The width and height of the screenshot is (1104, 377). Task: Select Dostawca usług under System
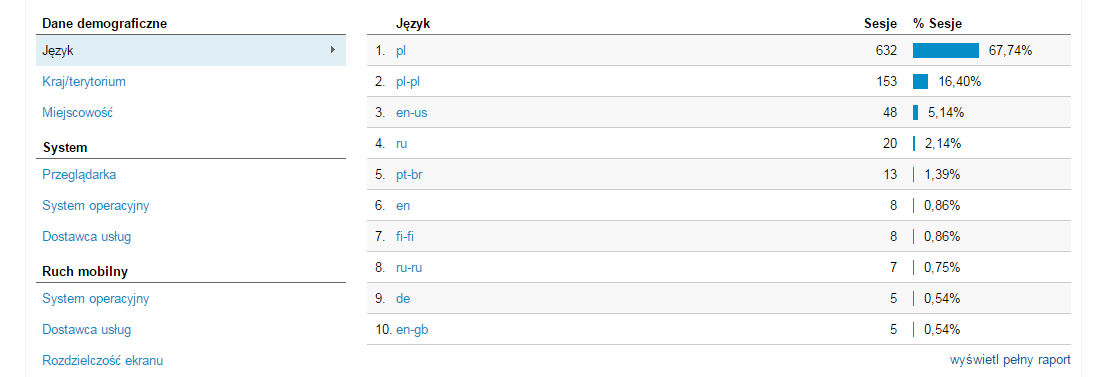[87, 237]
